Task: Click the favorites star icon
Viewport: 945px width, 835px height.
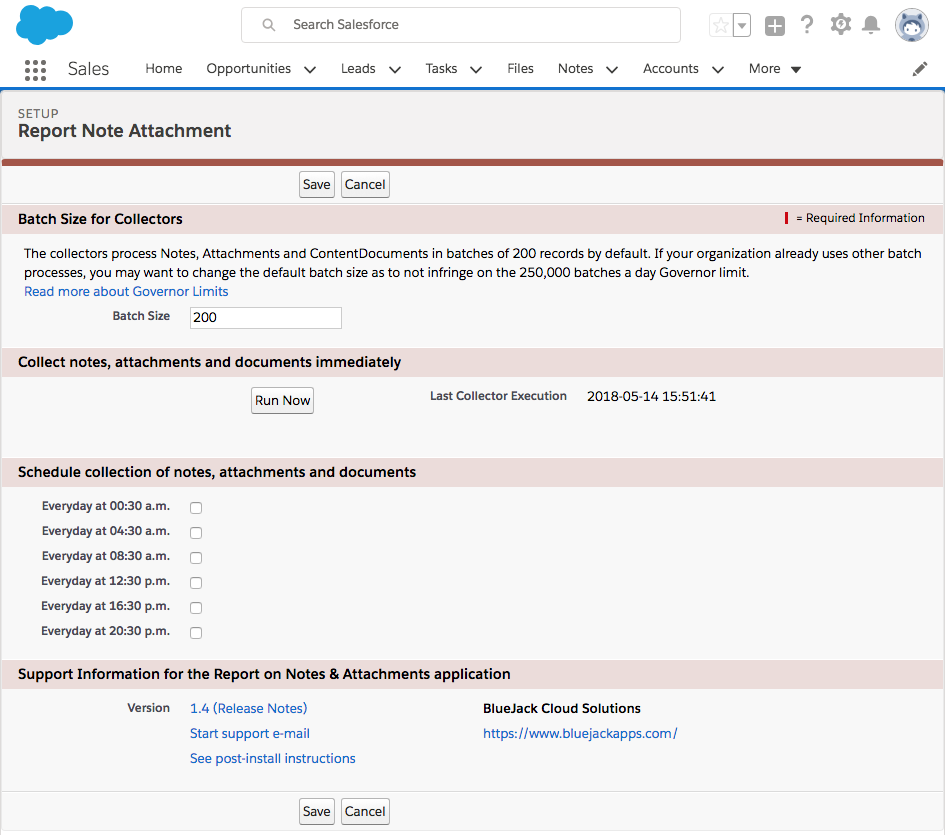Action: [721, 25]
